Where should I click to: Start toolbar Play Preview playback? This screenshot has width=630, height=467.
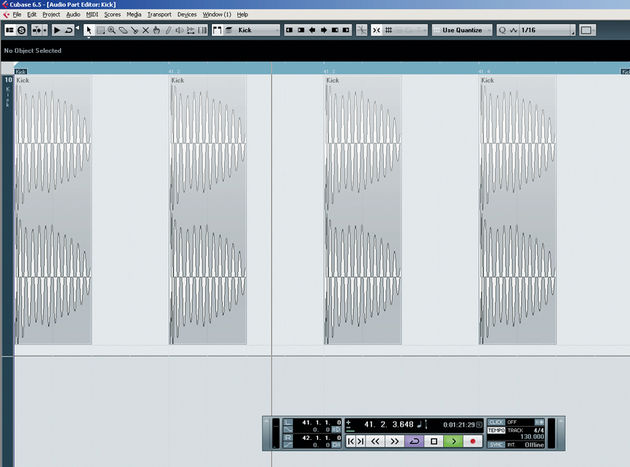point(57,30)
